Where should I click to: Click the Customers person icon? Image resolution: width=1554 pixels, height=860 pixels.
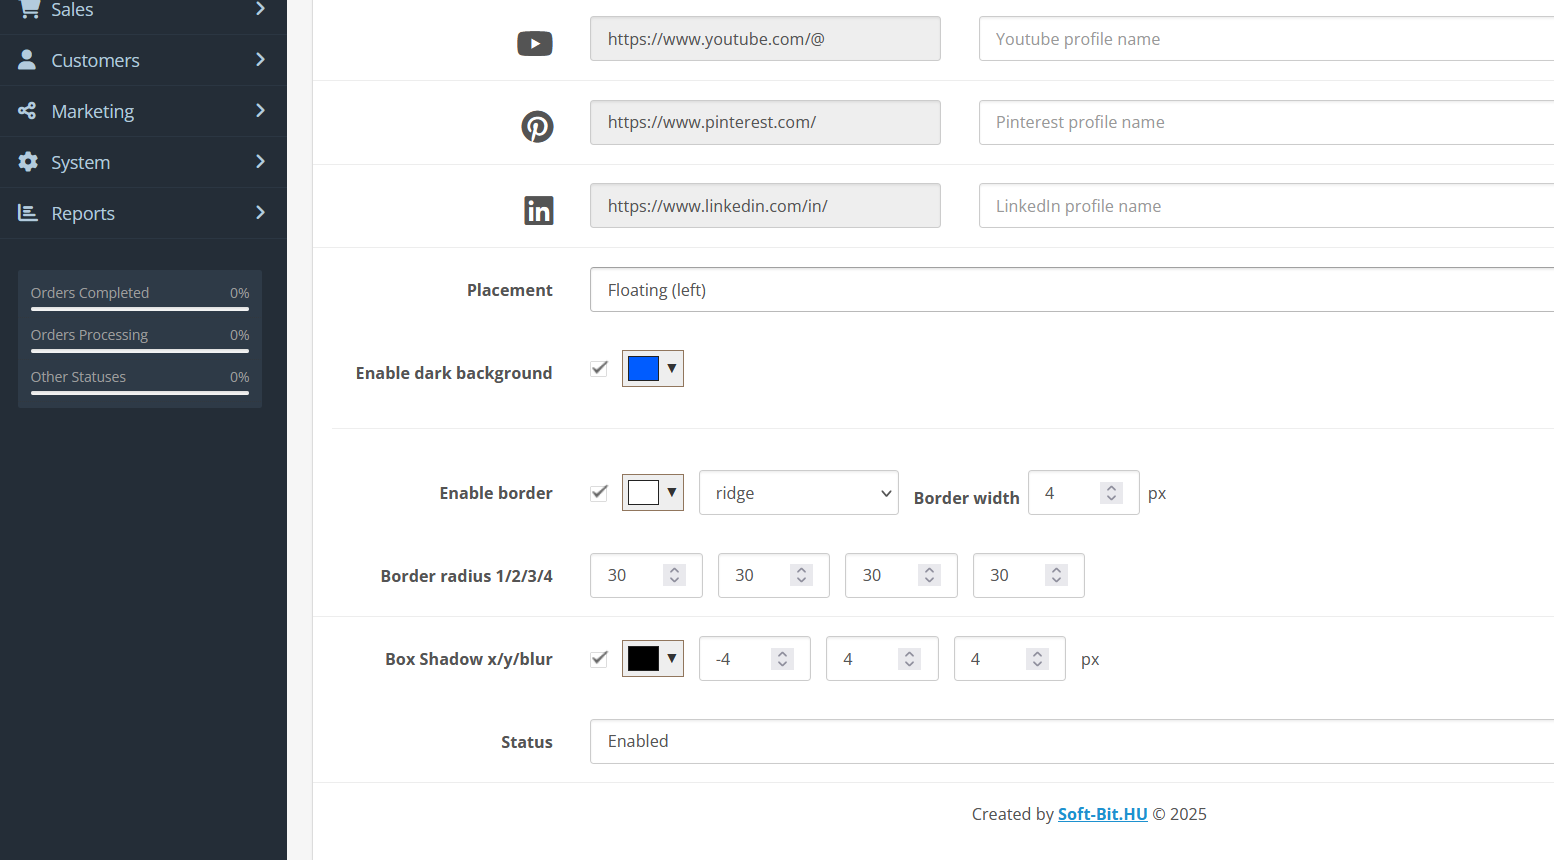(x=28, y=60)
